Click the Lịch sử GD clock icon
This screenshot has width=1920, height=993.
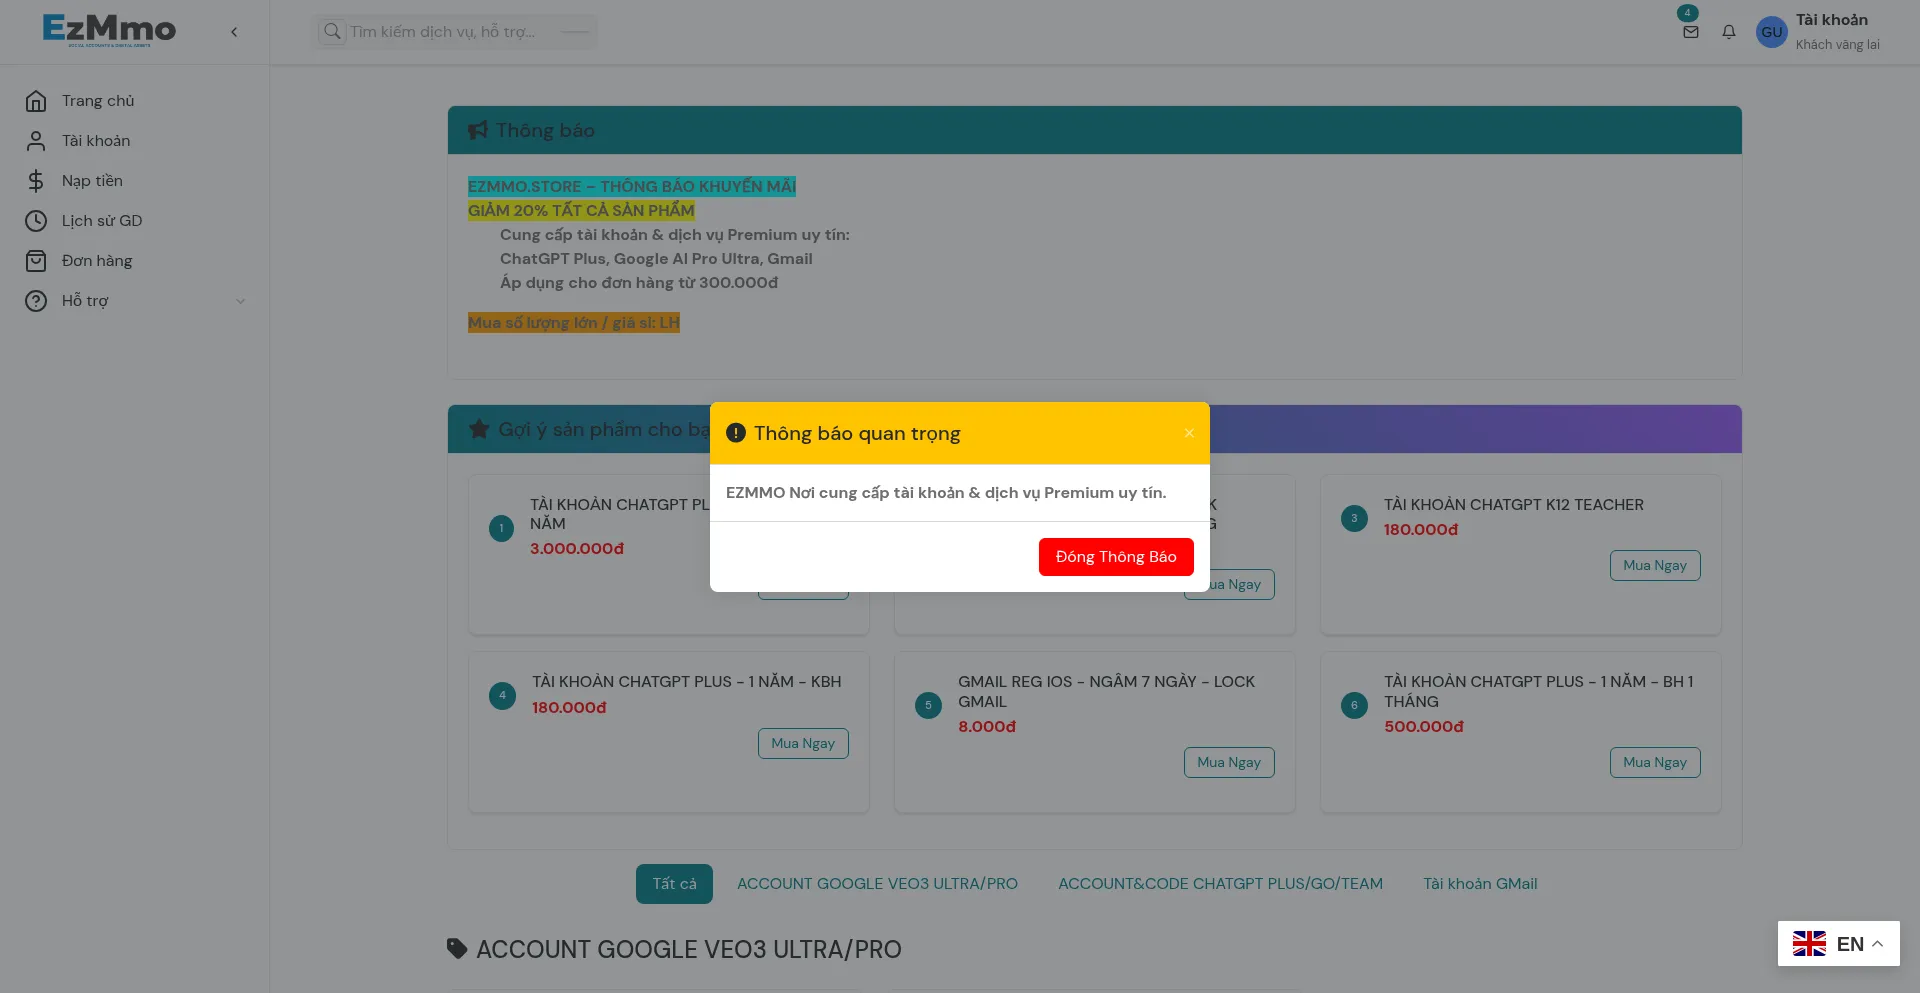click(x=36, y=221)
